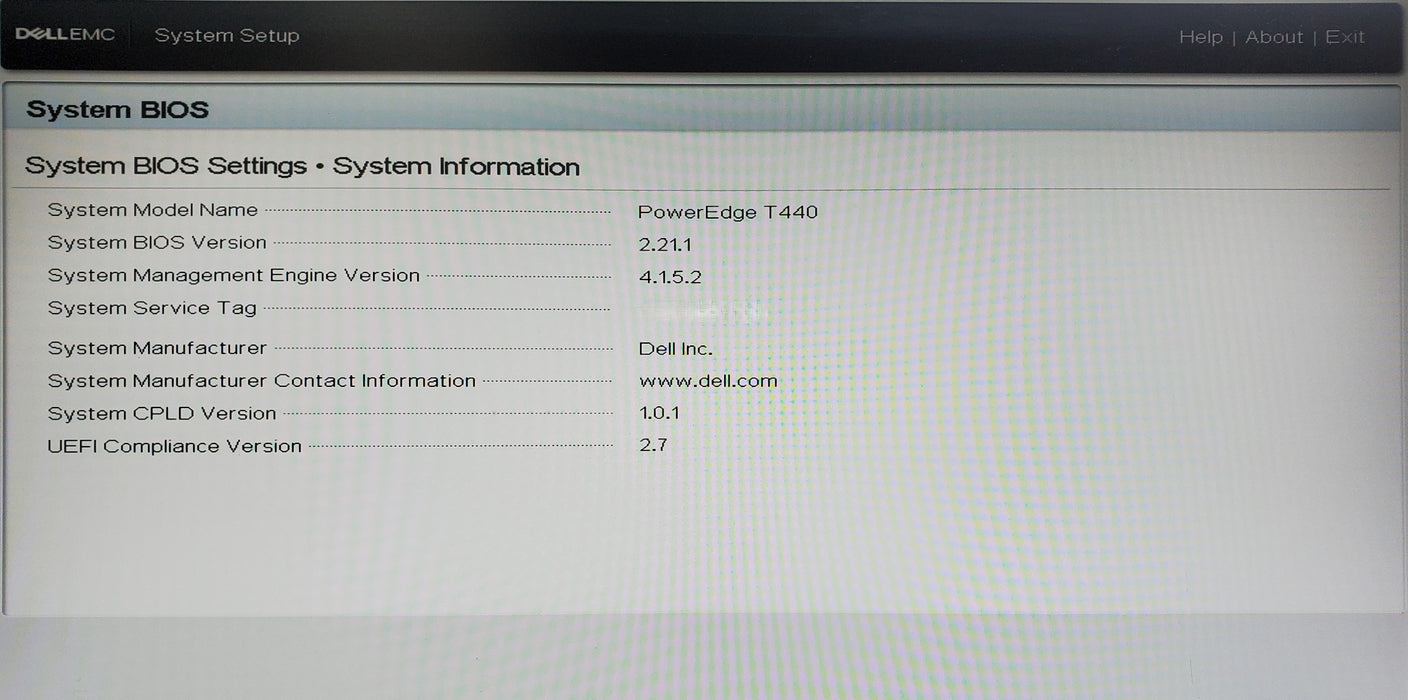
Task: Select the System BIOS Version label
Action: coord(157,243)
